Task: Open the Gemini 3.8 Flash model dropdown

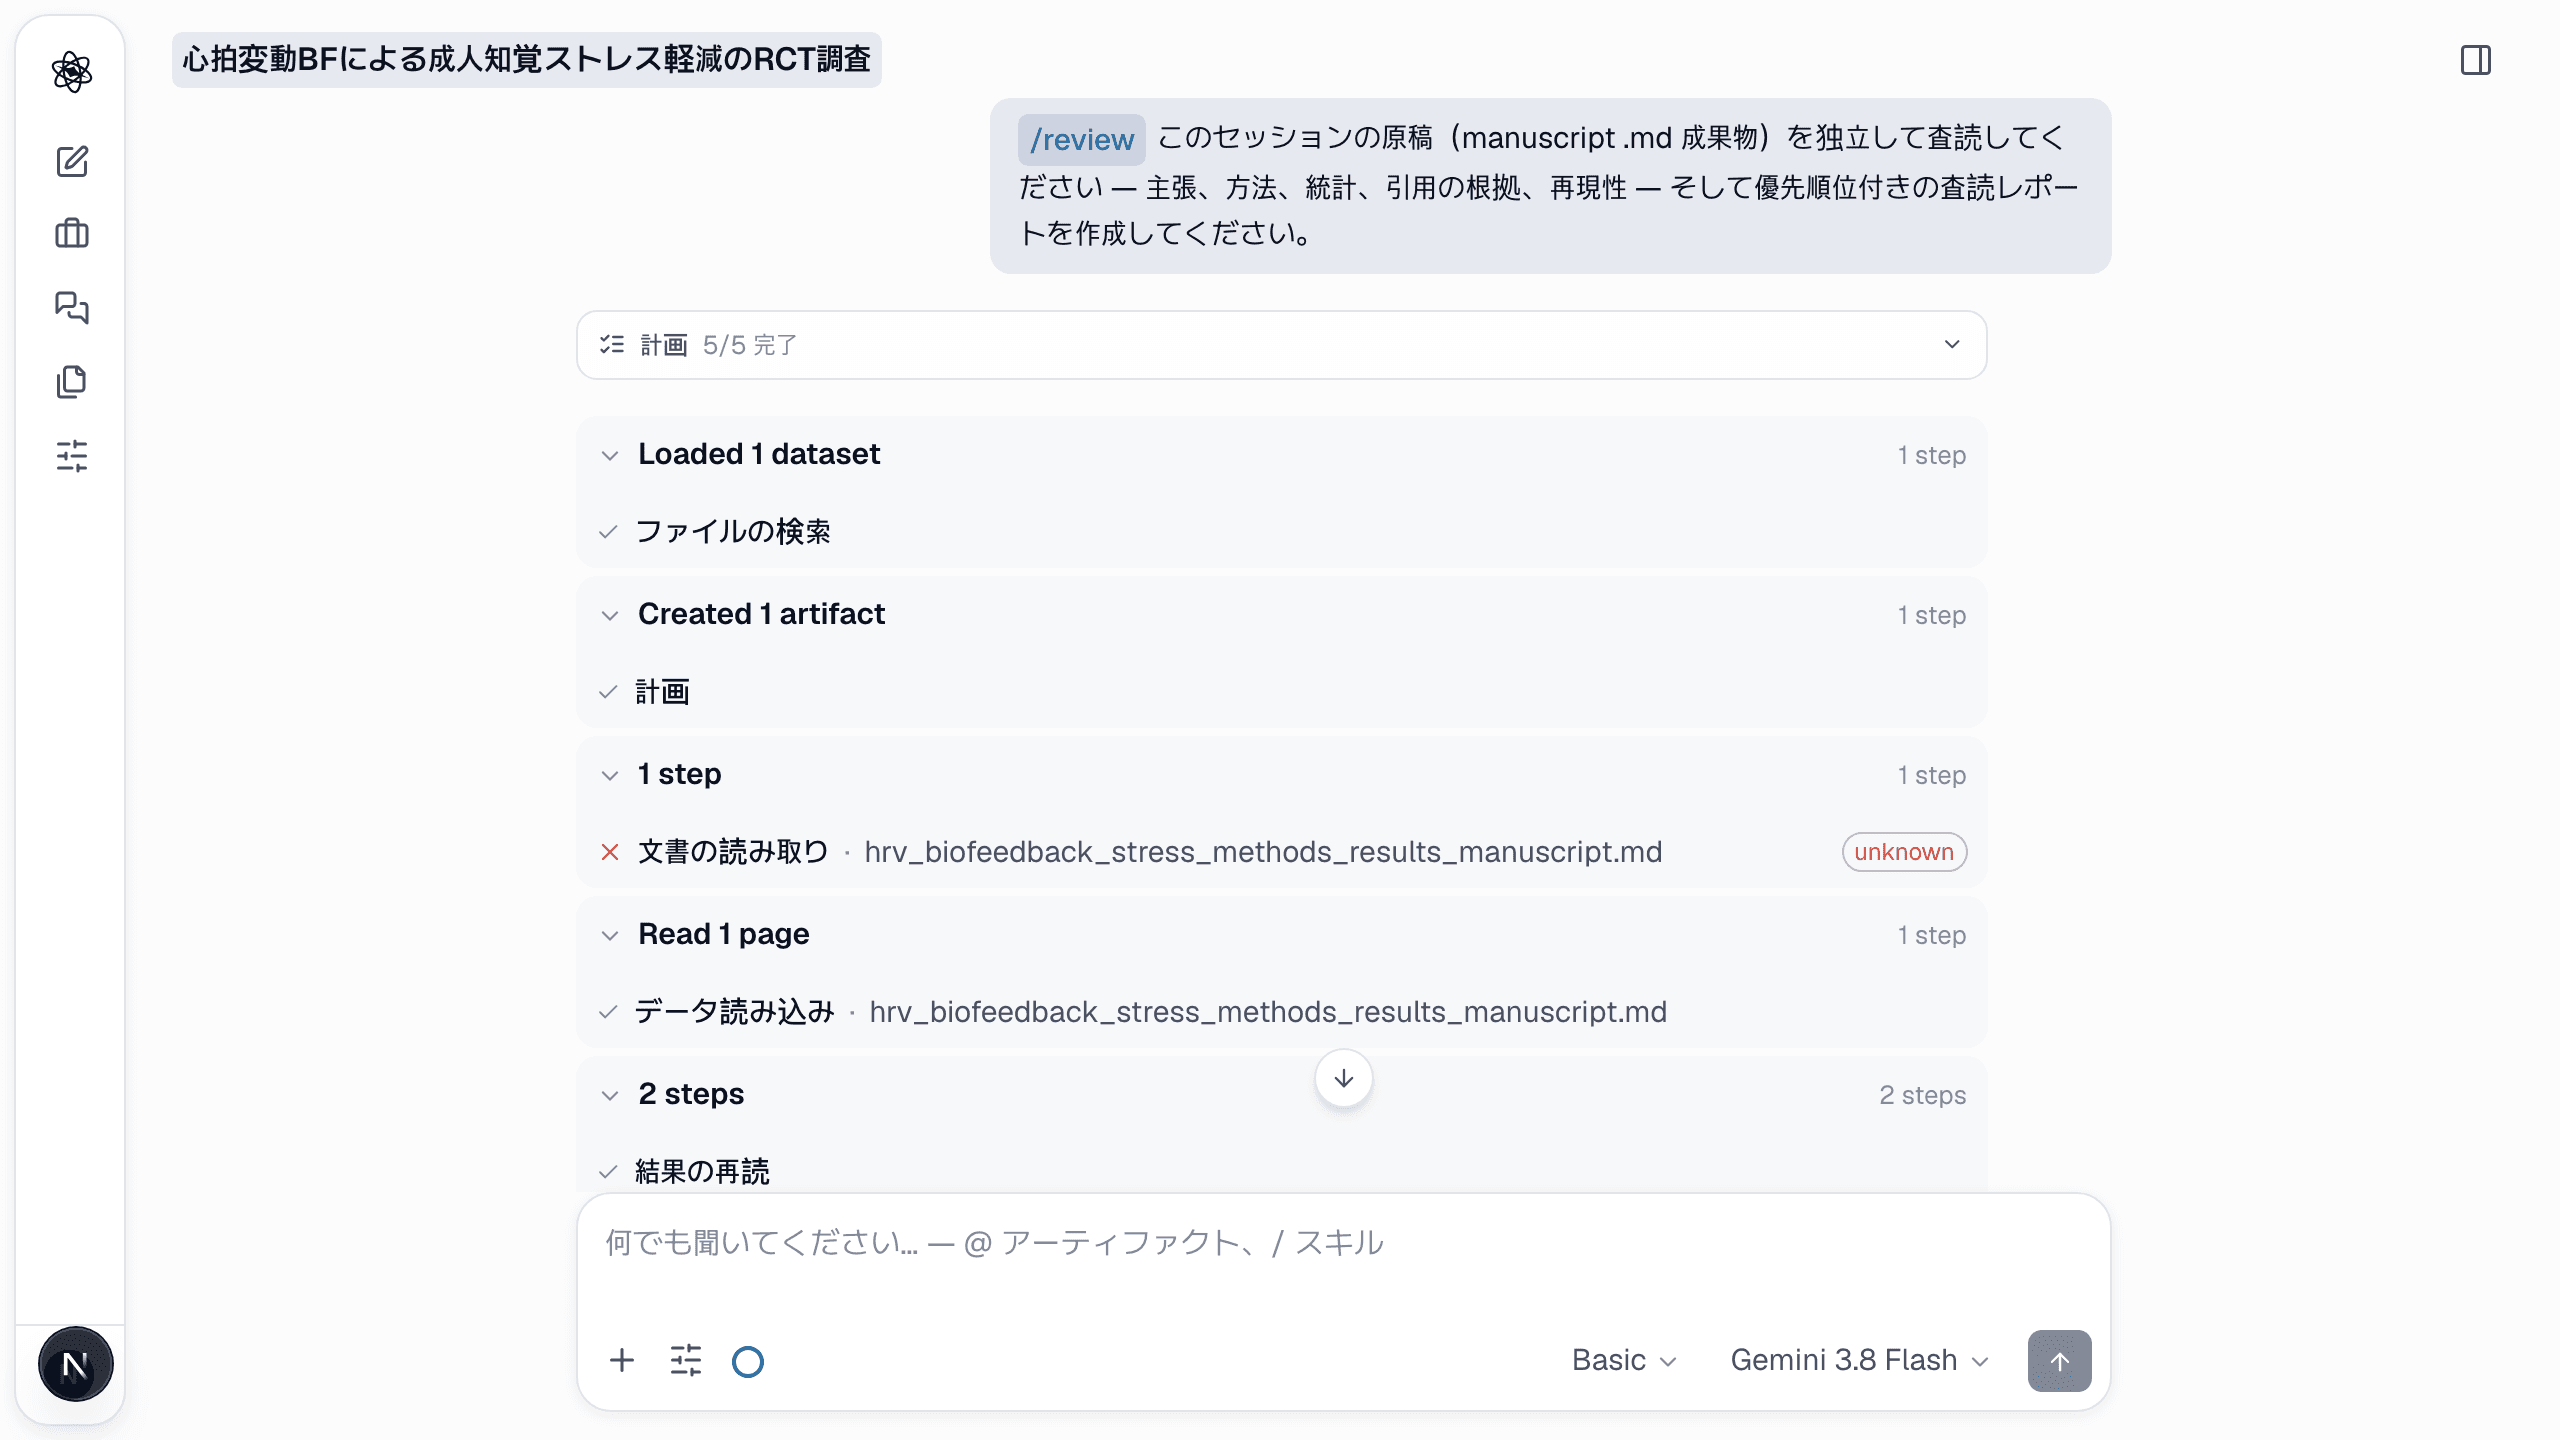Action: click(x=1859, y=1360)
